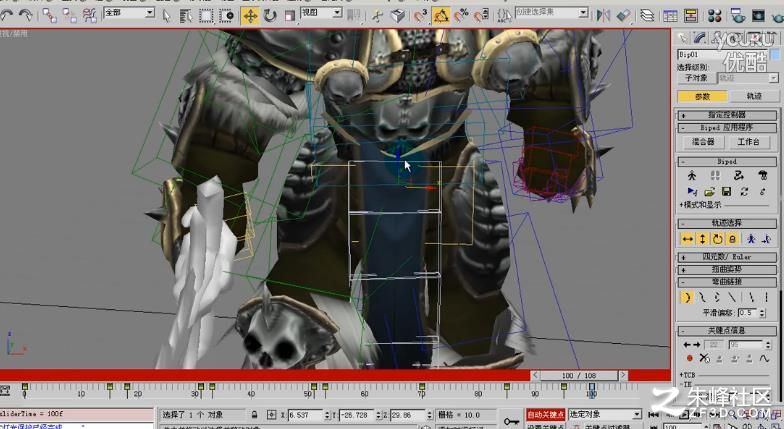Screen dimensions: 784x429
Task: Click the Set Key red dot icon
Action: pos(690,358)
